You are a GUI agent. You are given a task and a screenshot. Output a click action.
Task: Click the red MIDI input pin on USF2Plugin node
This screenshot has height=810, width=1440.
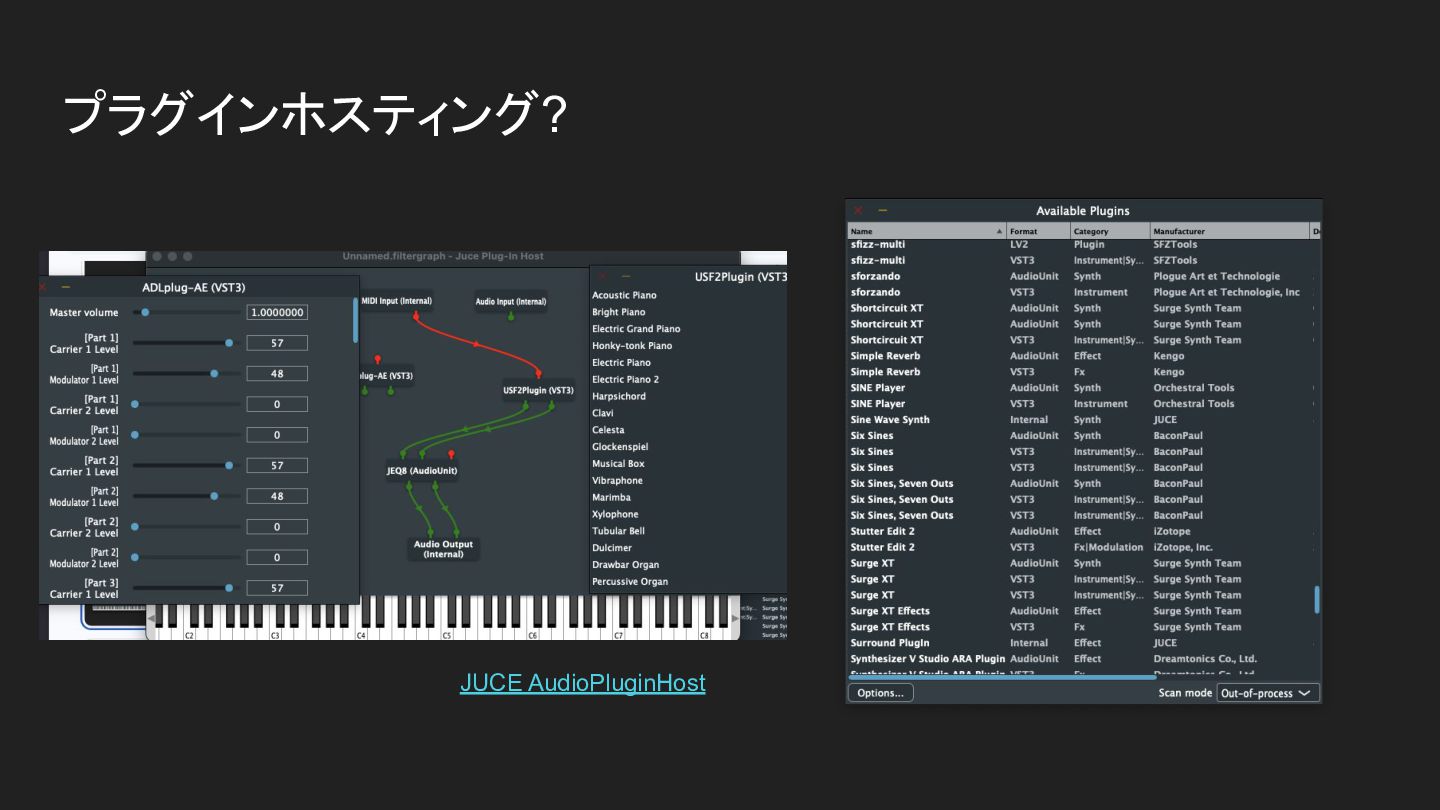click(539, 376)
